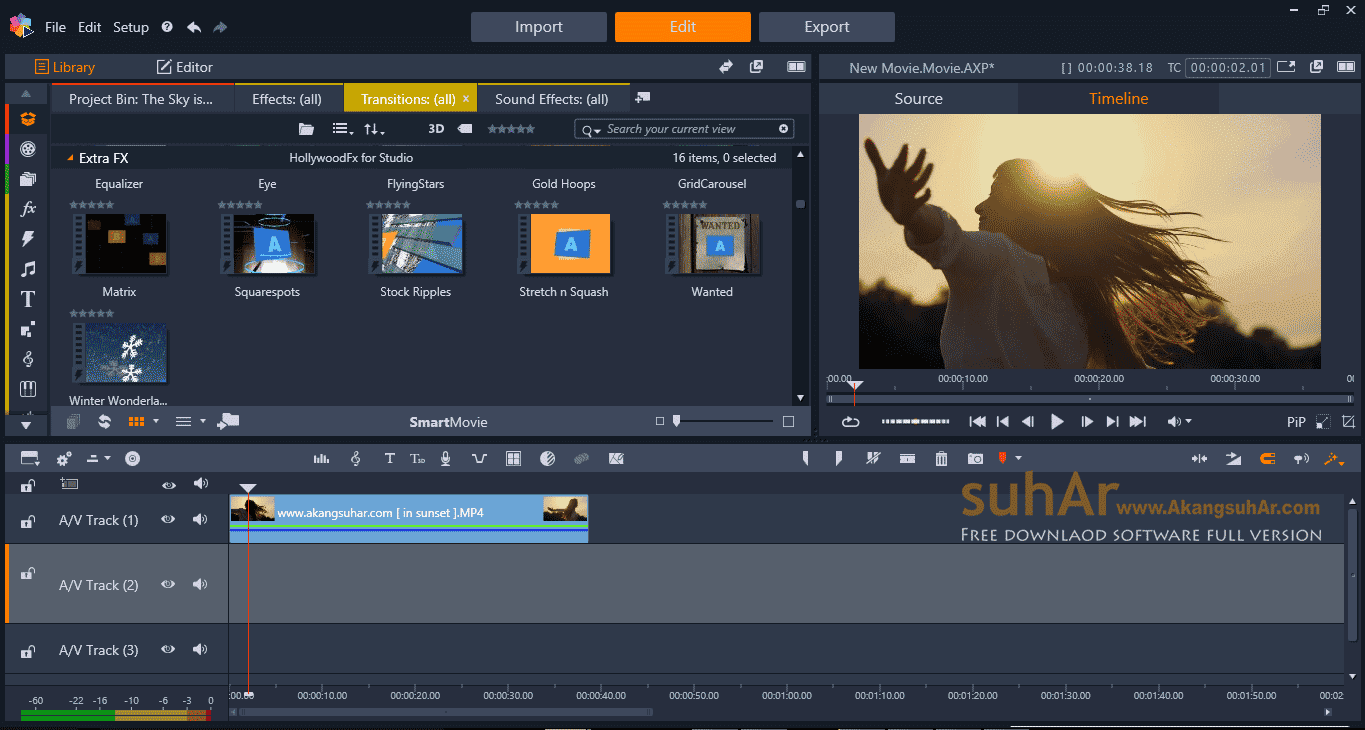Click the voice-over microphone icon

[x=446, y=458]
